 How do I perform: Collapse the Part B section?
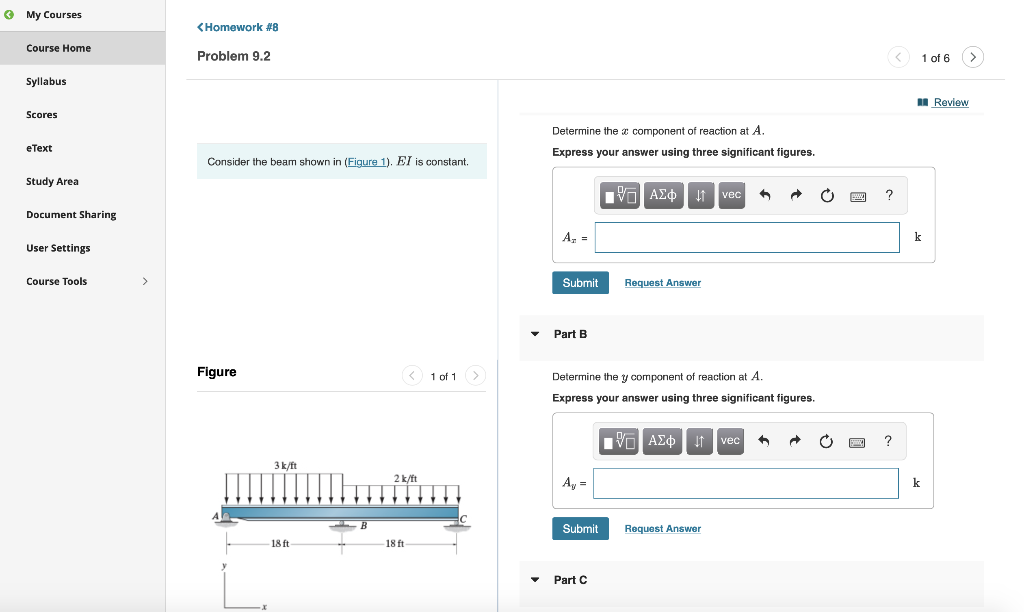(535, 334)
